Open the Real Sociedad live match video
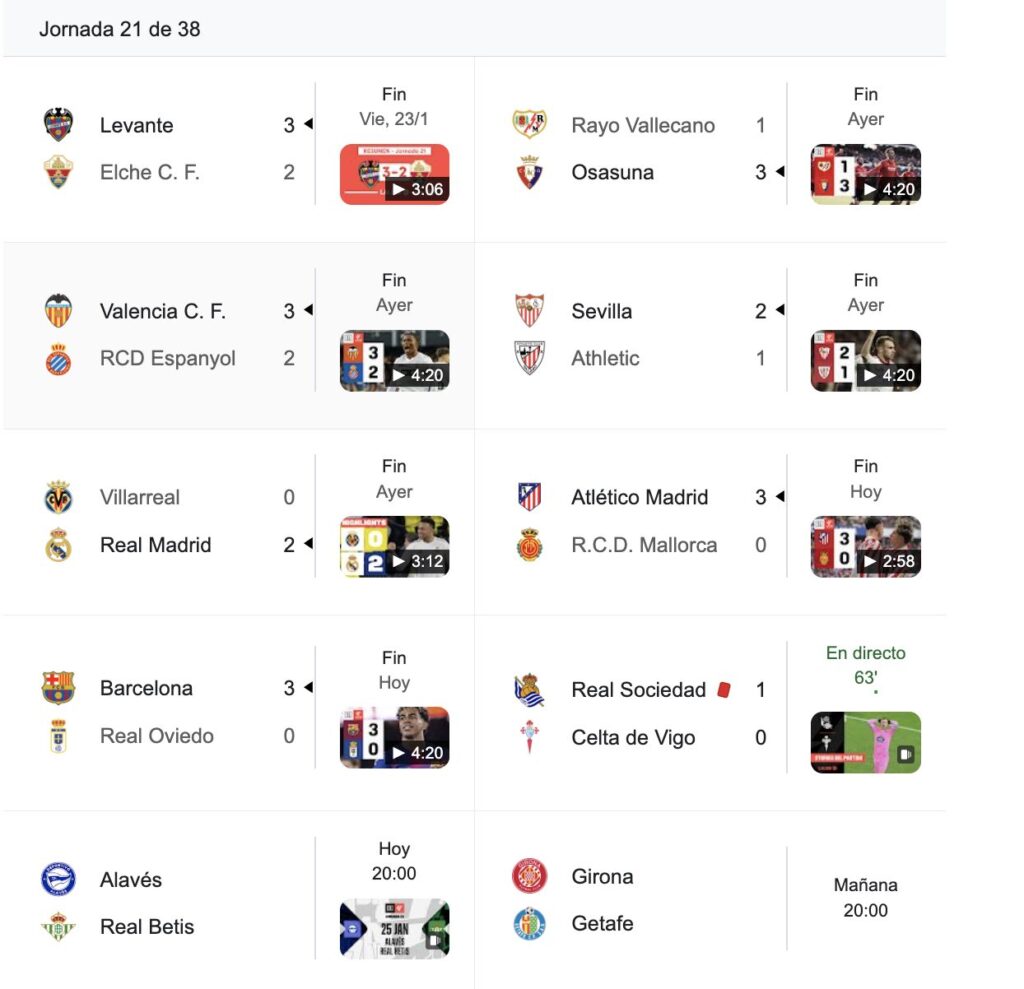This screenshot has width=1024, height=989. pos(865,742)
